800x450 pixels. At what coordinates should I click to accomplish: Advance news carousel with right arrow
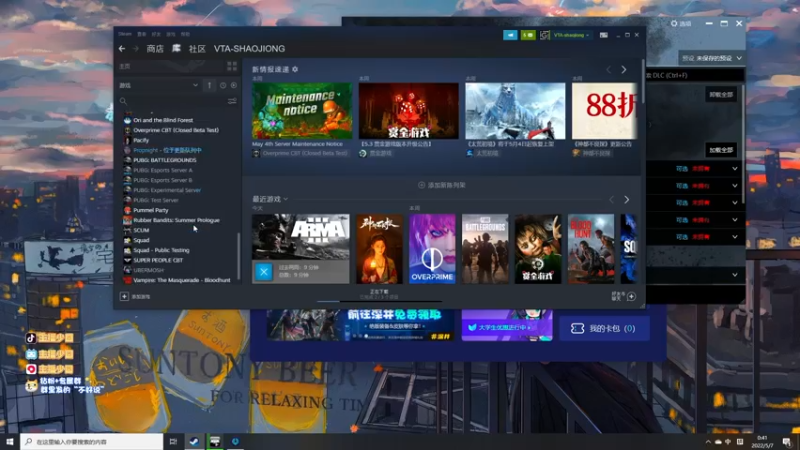(623, 69)
